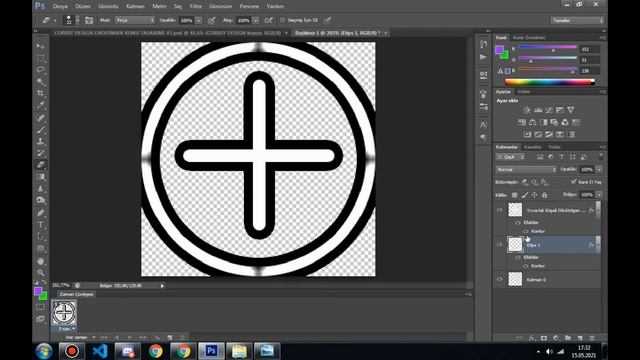Open the Brush panel toggle icon
This screenshot has height=360, width=640.
point(89,20)
